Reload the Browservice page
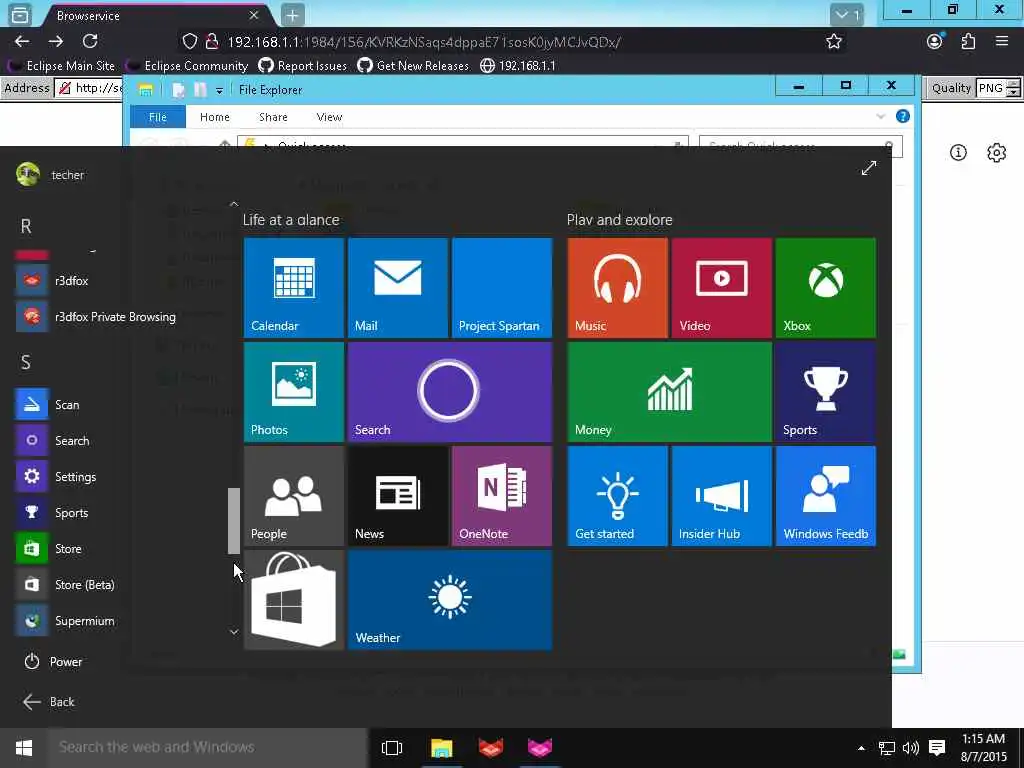Viewport: 1024px width, 768px height. coord(90,41)
